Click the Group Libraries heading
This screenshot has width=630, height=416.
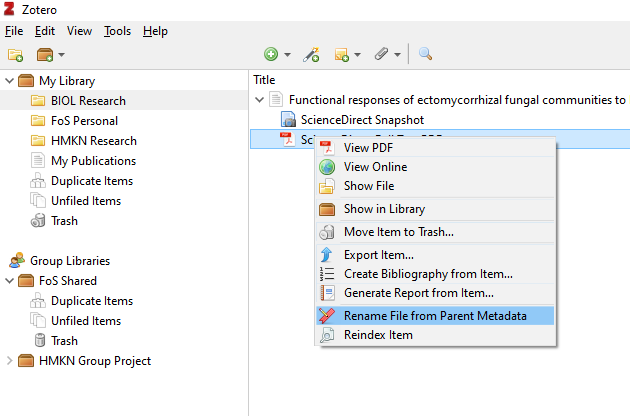pyautogui.click(x=70, y=261)
